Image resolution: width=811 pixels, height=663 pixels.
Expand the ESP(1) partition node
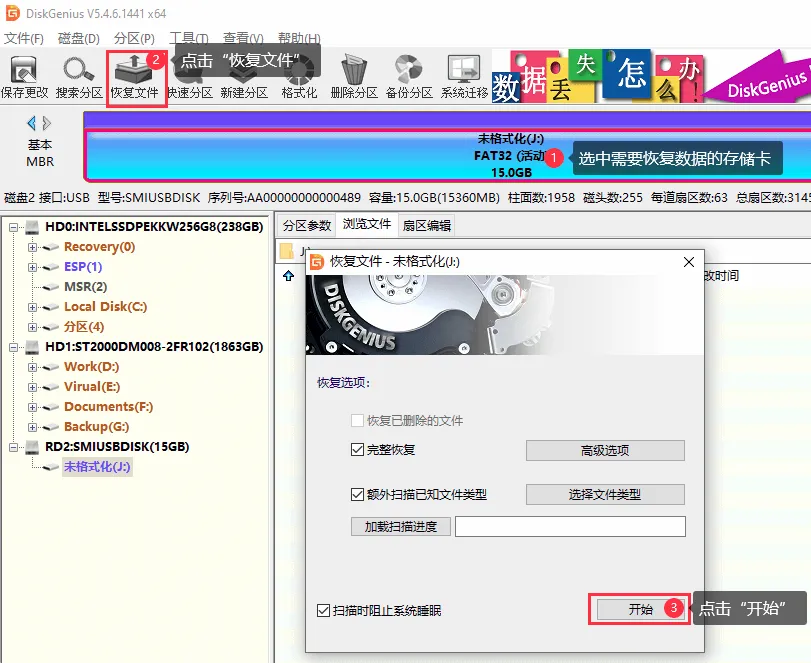pos(32,267)
